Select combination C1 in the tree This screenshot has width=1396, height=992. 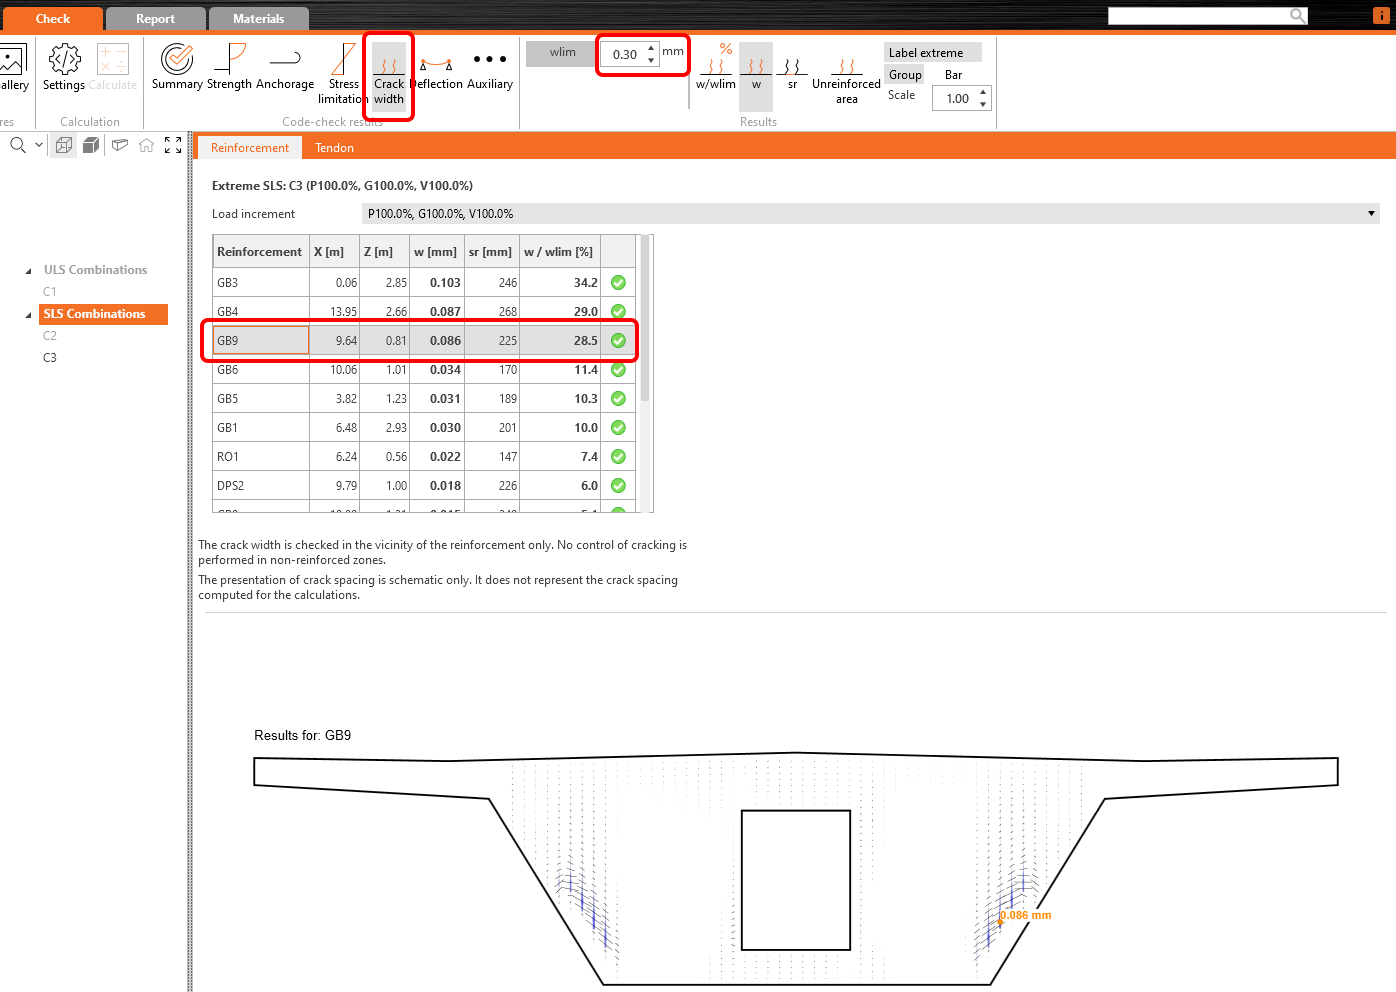[x=50, y=292]
